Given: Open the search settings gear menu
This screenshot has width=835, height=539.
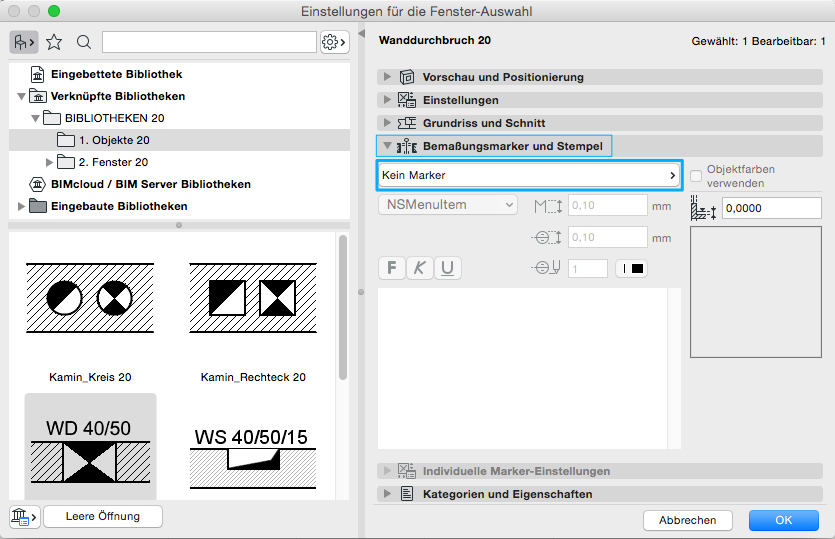Looking at the screenshot, I should (334, 42).
